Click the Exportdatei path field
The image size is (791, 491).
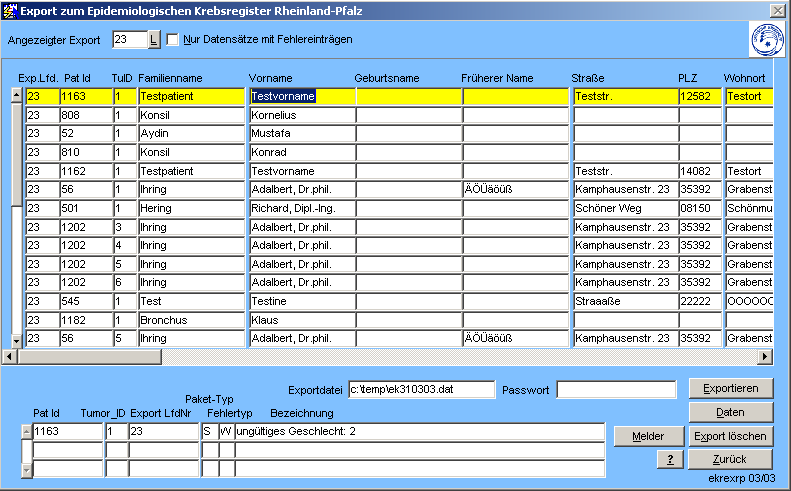[x=421, y=390]
